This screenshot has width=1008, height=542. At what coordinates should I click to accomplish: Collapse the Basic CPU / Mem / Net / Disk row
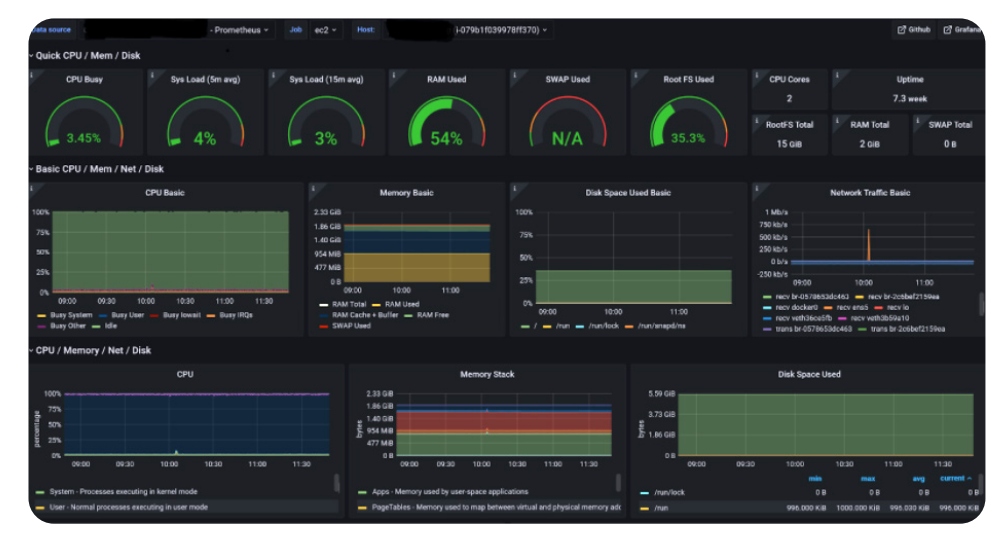pos(98,169)
